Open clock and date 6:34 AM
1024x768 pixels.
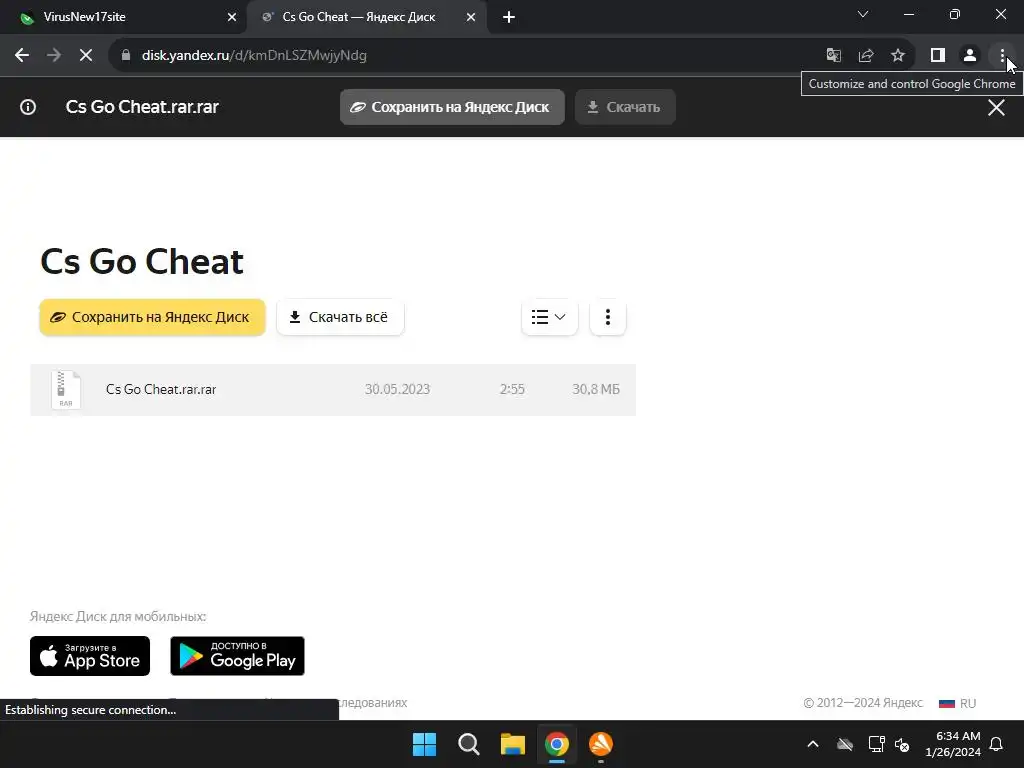[953, 744]
